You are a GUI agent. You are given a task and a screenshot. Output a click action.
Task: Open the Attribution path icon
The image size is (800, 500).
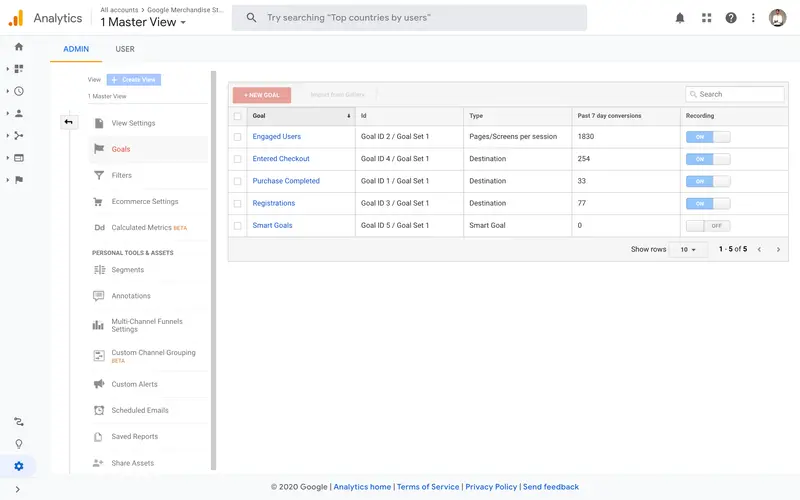[19, 422]
